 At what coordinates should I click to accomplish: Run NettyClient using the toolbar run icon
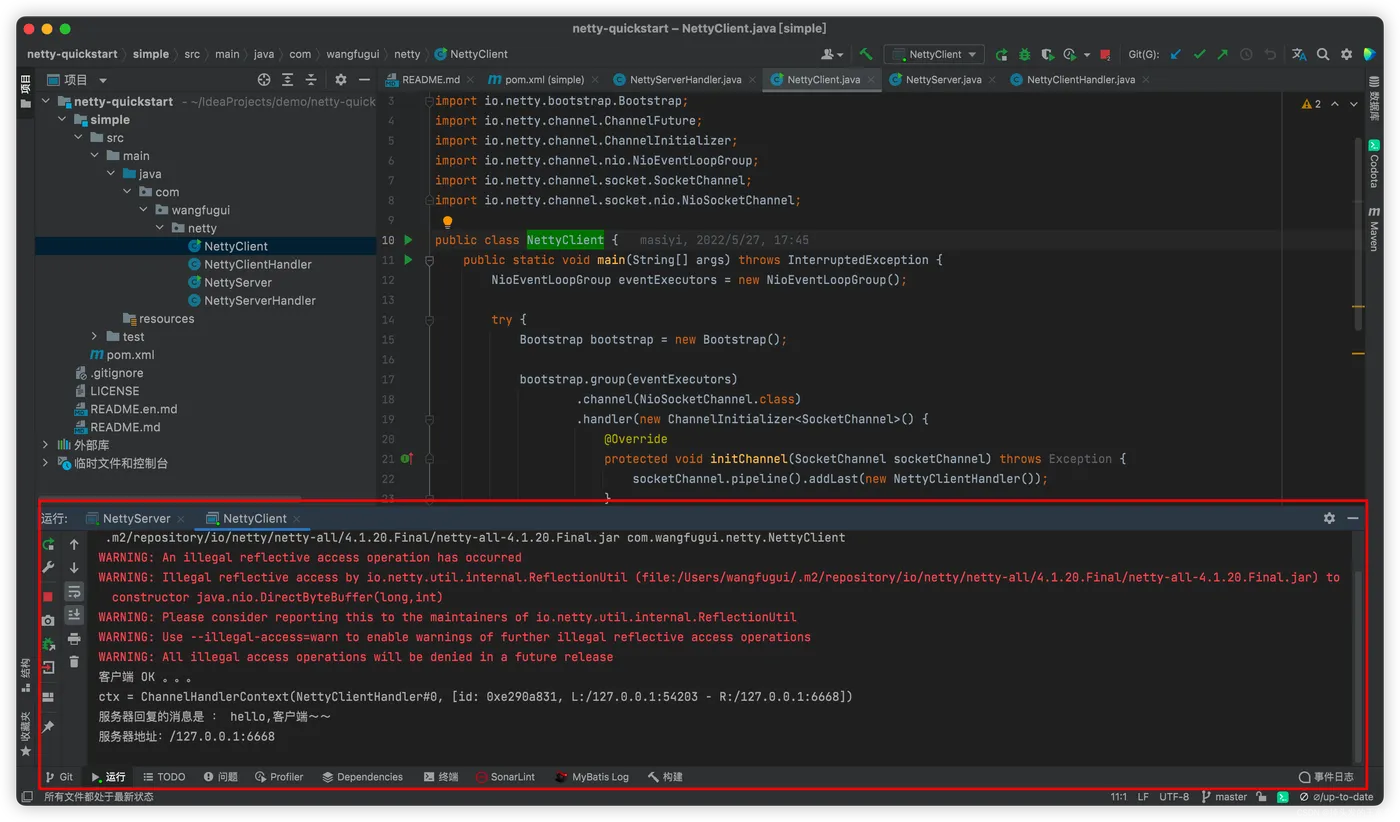1001,54
